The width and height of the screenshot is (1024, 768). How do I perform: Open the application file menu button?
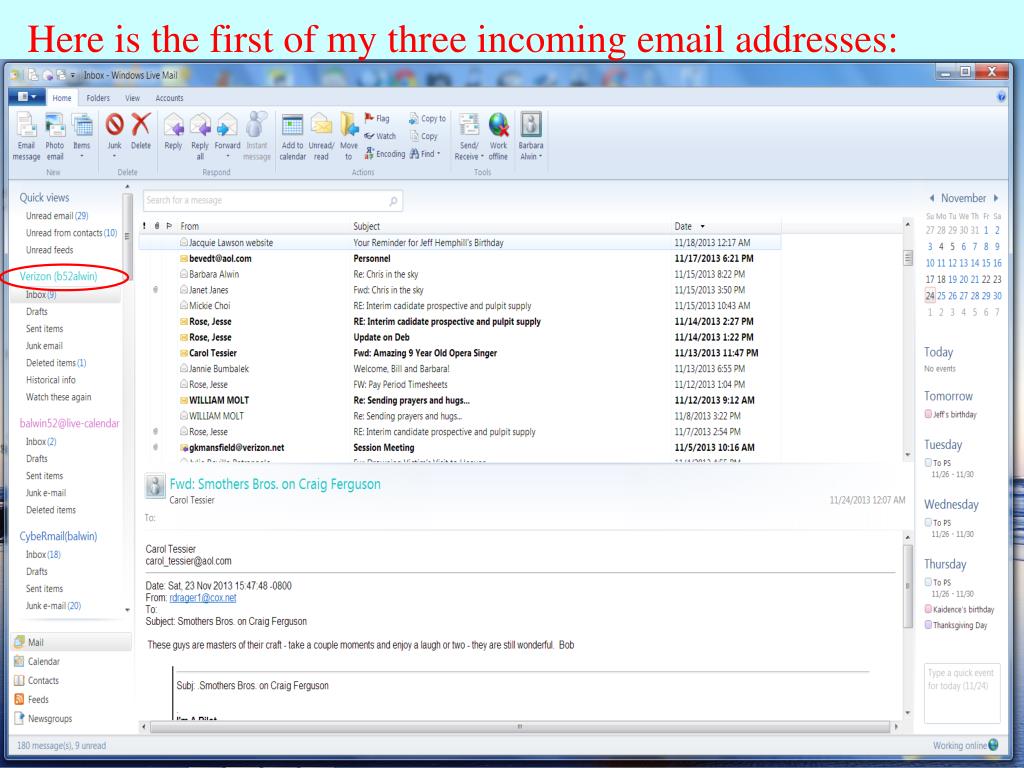[x=27, y=97]
